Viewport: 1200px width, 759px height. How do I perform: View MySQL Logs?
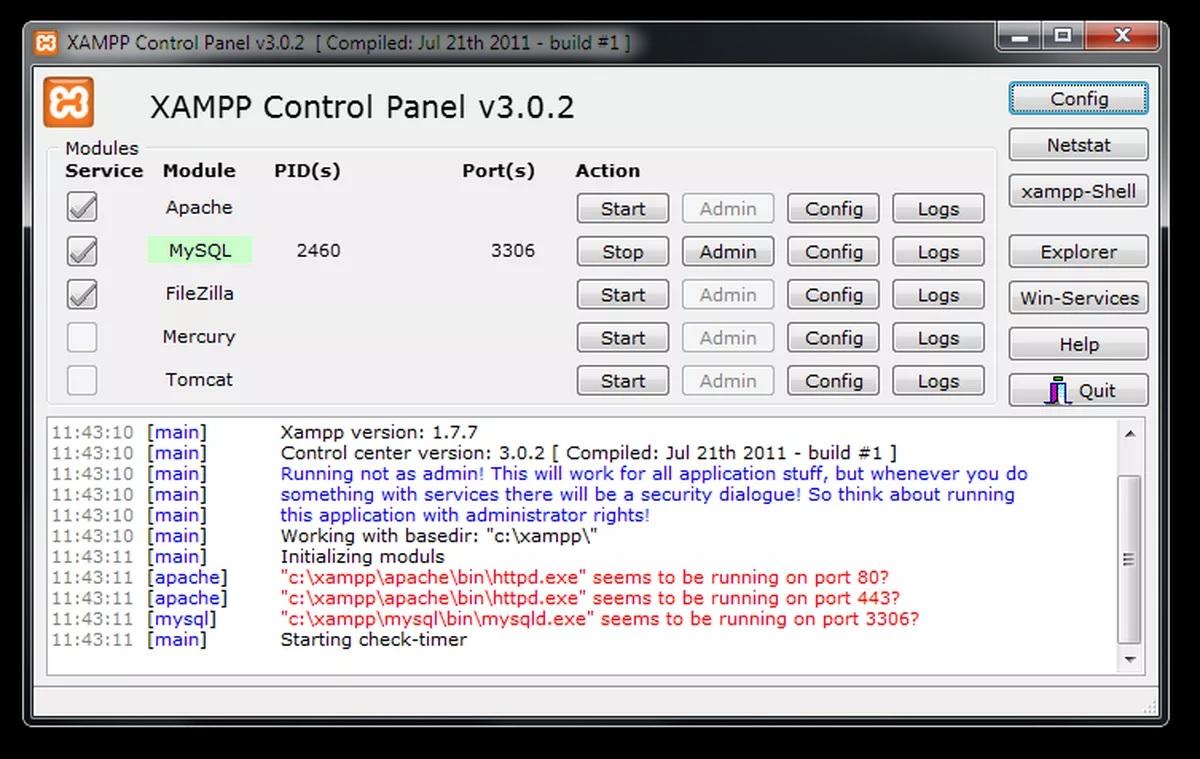click(x=938, y=252)
